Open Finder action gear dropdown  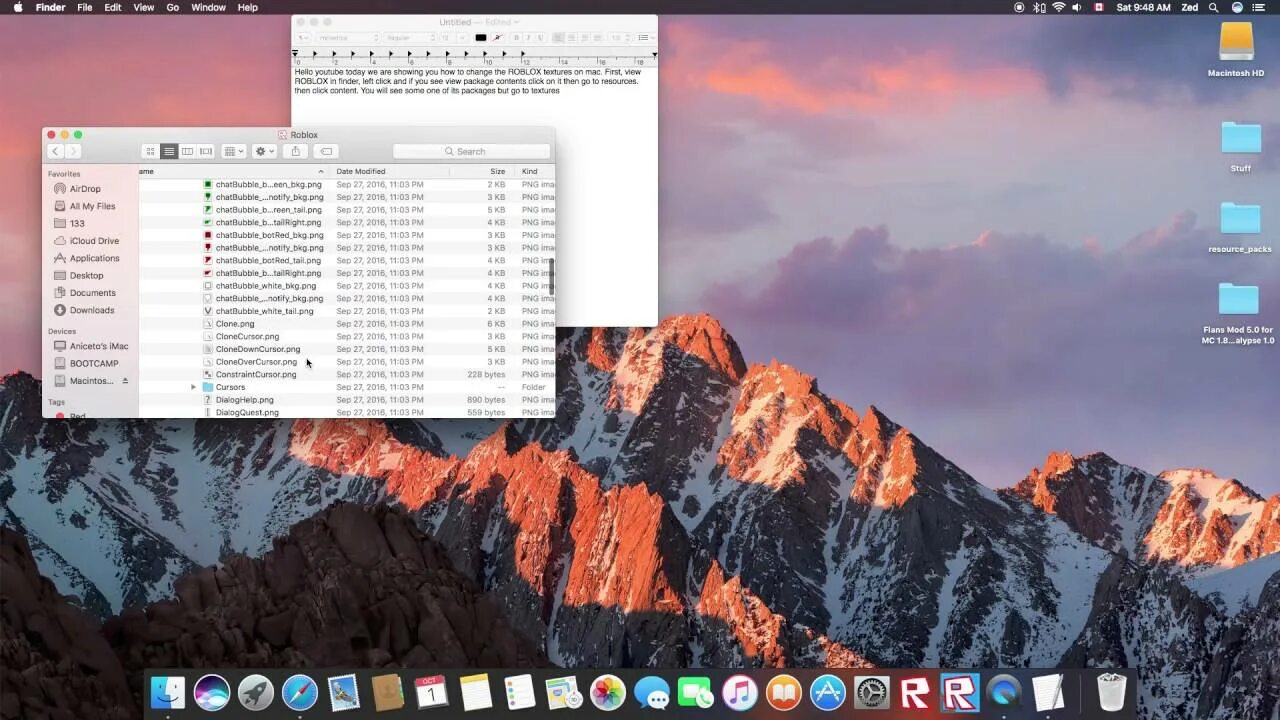pos(264,151)
